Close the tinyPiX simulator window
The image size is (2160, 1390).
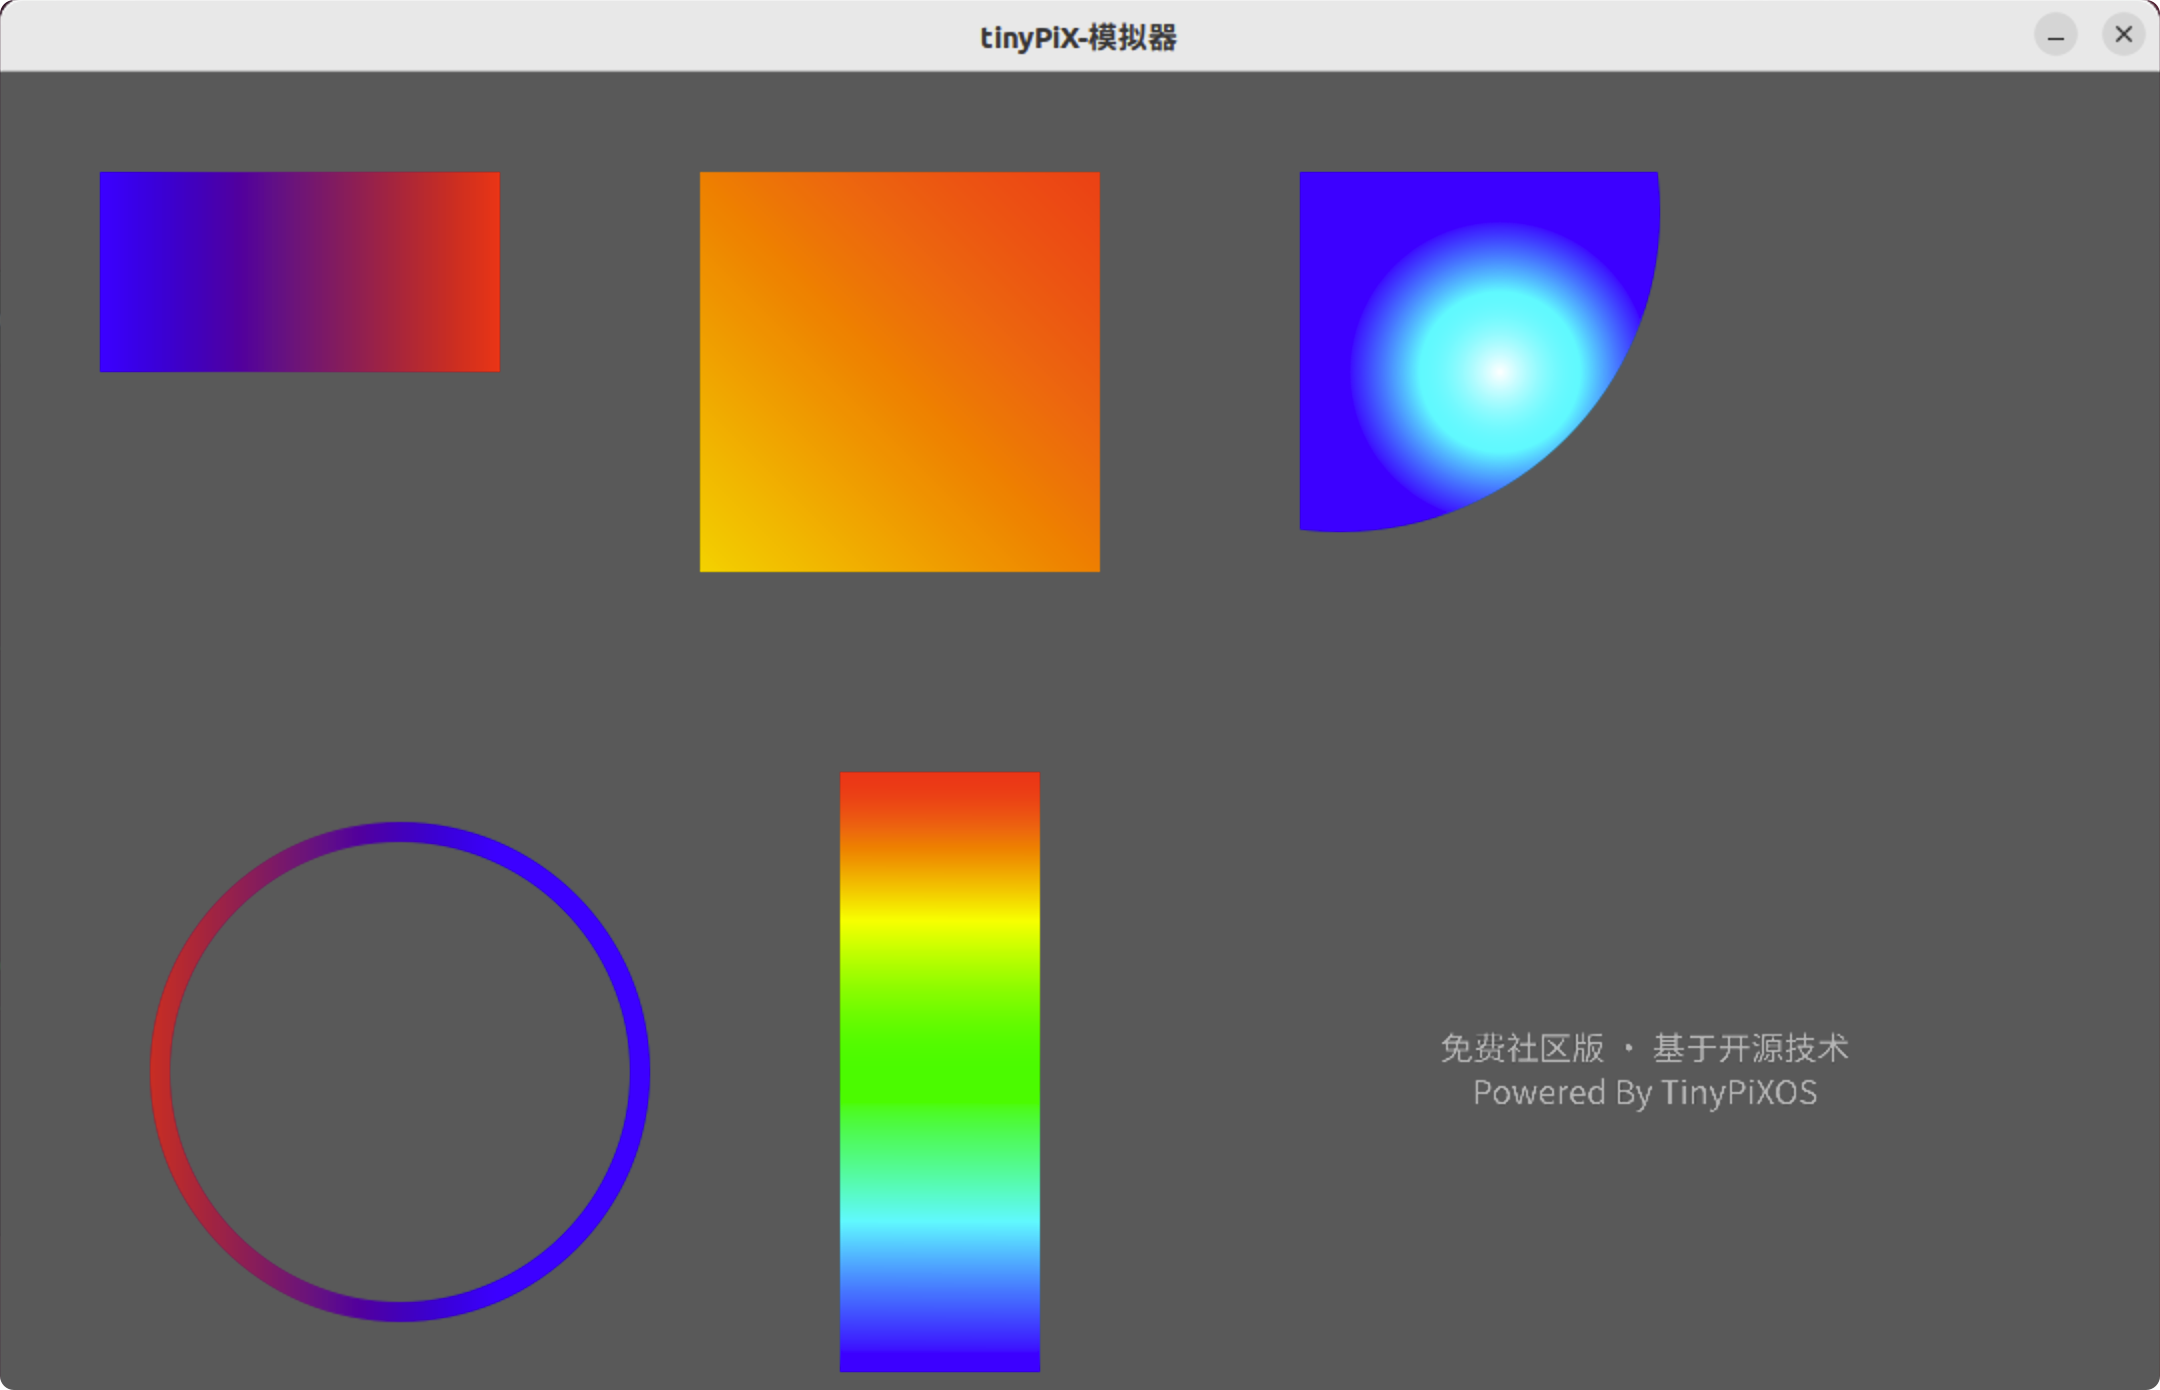click(x=2123, y=35)
